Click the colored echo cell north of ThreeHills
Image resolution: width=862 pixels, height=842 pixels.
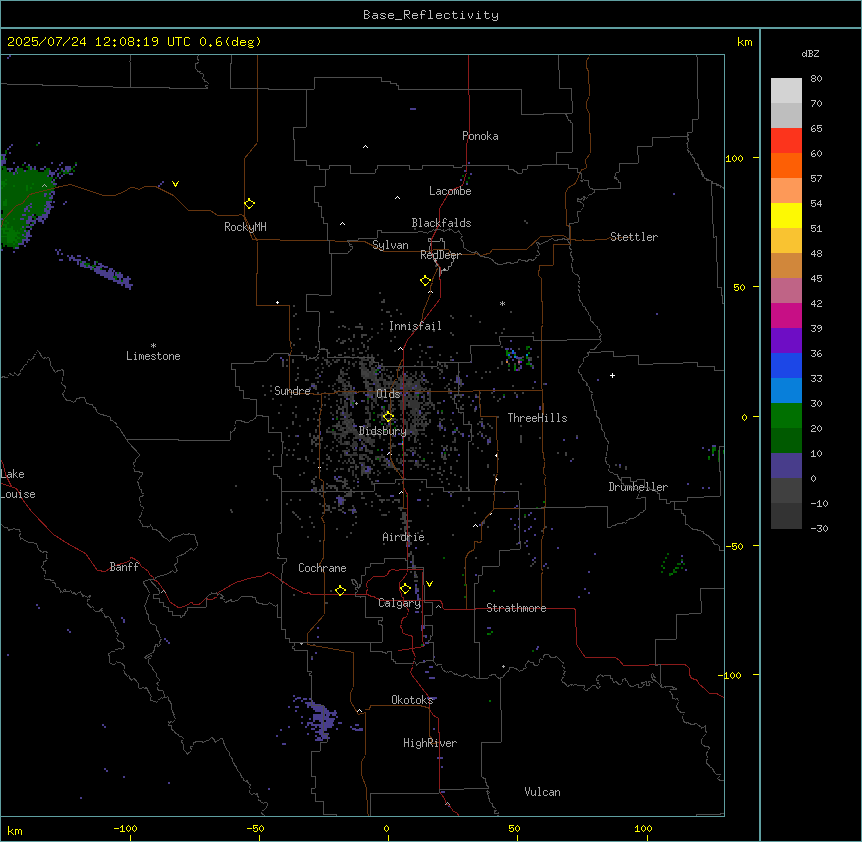coord(518,358)
